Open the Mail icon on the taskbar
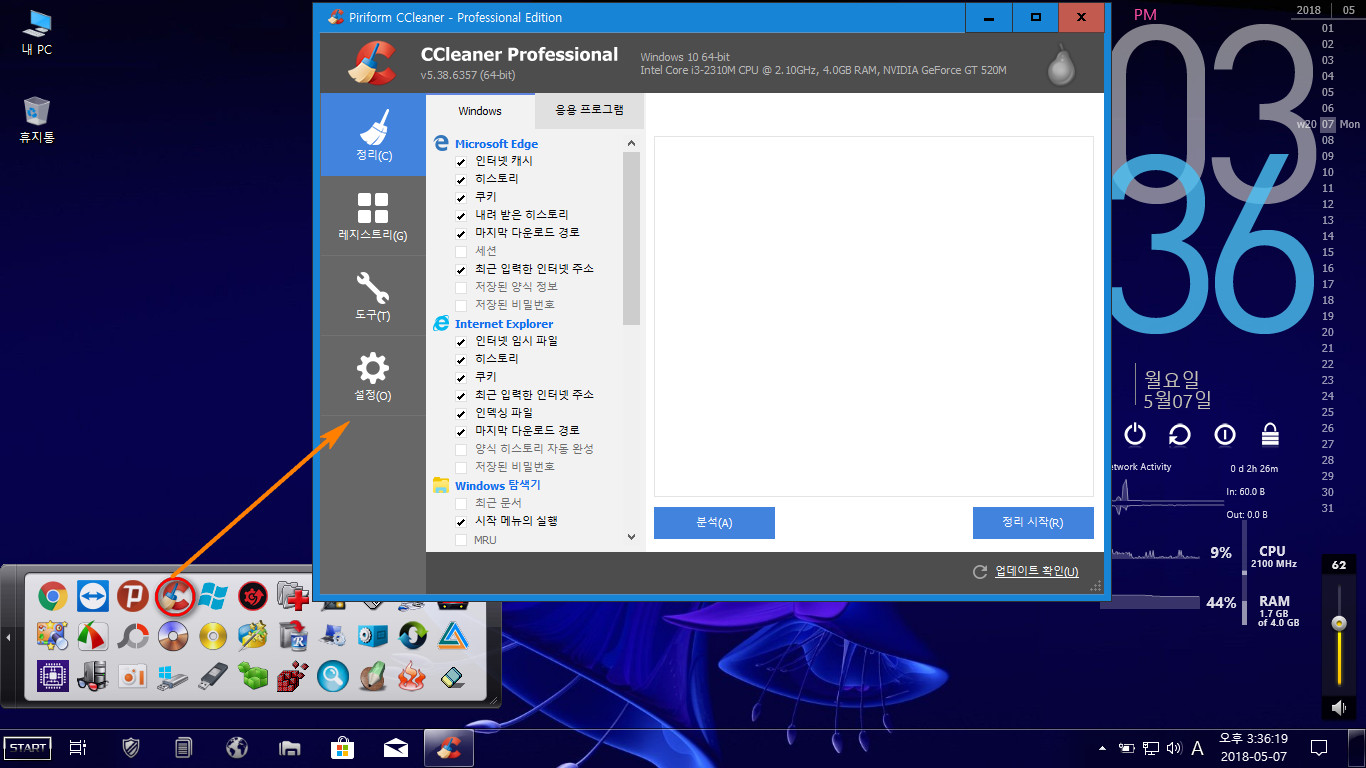This screenshot has width=1366, height=768. pos(395,747)
